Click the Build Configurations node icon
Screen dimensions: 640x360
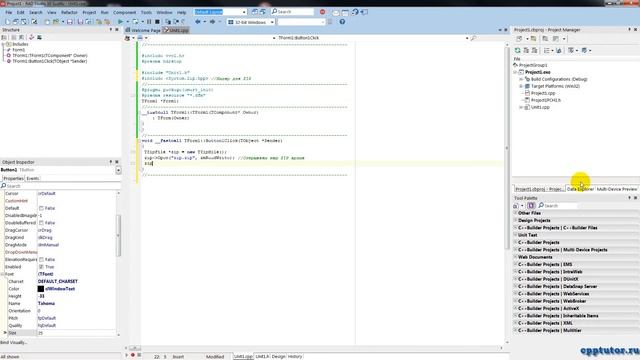pyautogui.click(x=527, y=79)
